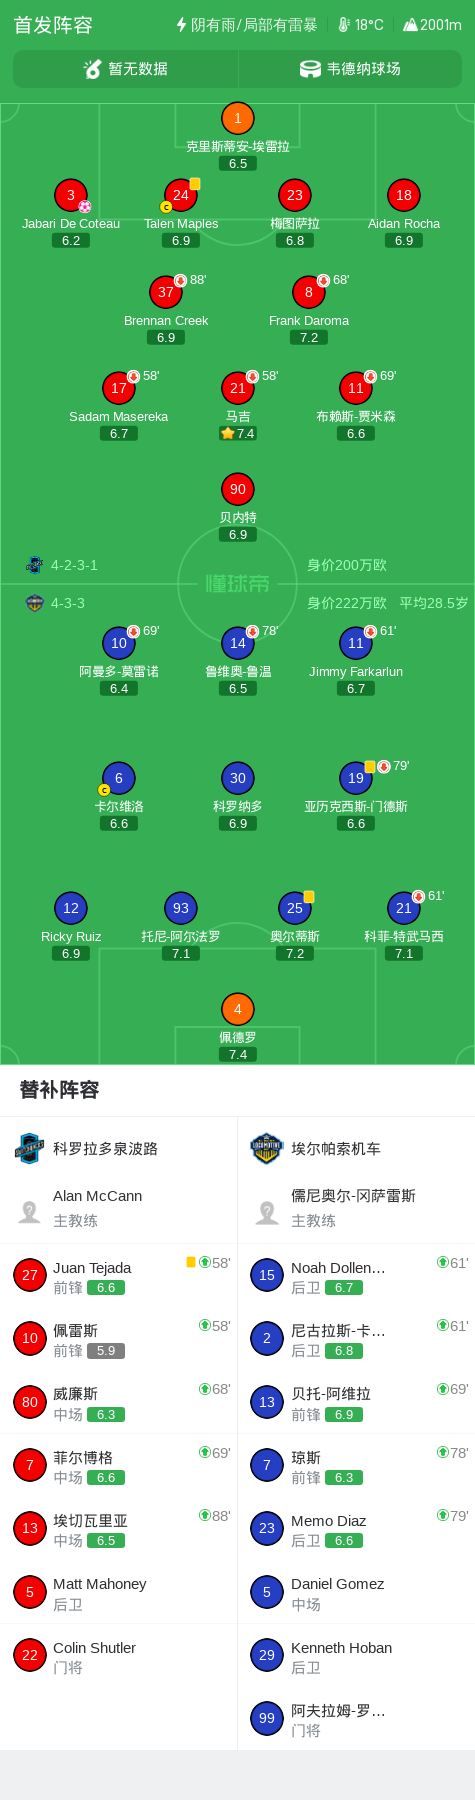Click the 科罗拉多泉波路 team crest
Screen dimensions: 475x1800
[x=30, y=1149]
